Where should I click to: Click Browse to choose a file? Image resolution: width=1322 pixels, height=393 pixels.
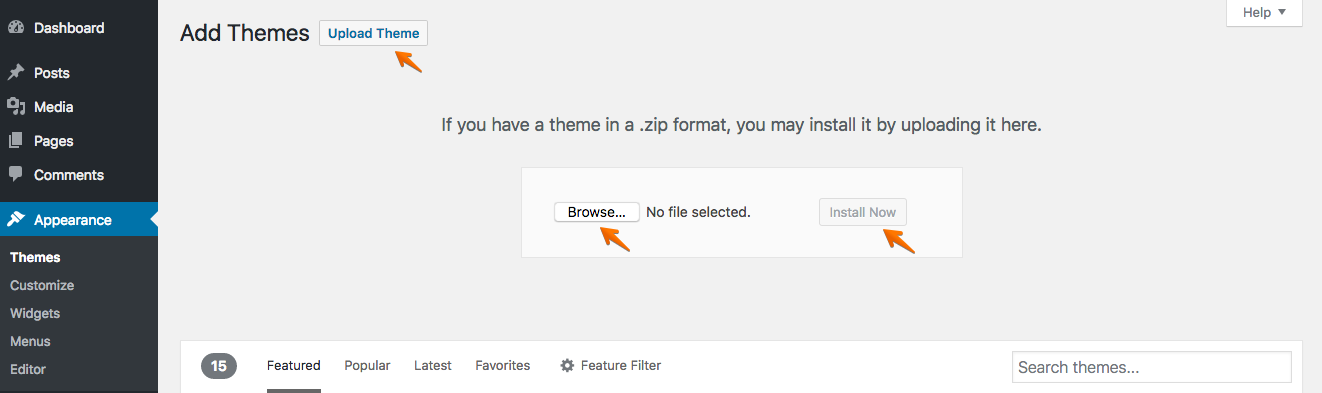(x=597, y=212)
